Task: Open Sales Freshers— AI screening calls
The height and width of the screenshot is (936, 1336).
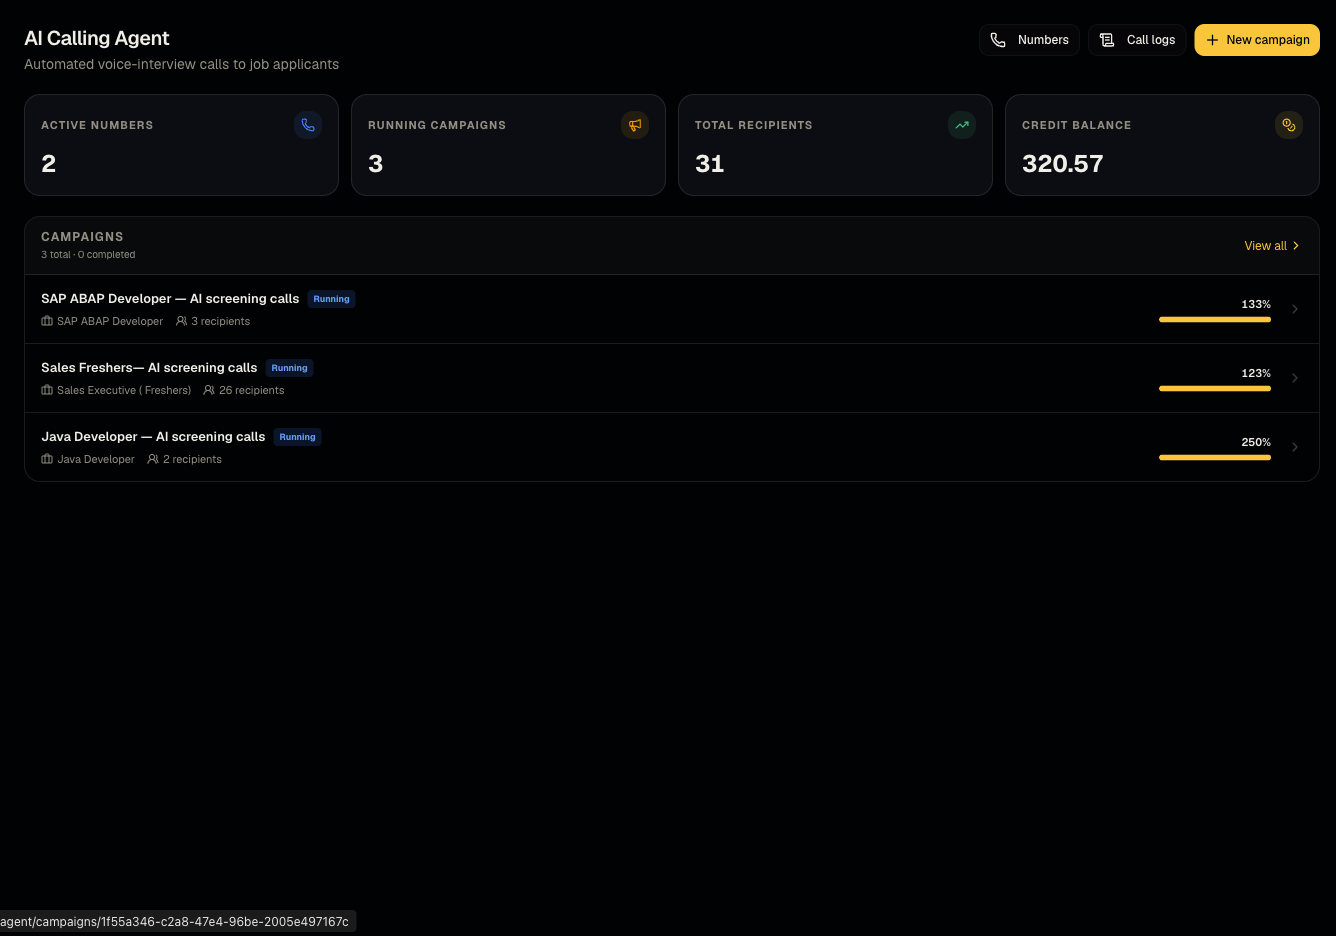Action: coord(149,368)
